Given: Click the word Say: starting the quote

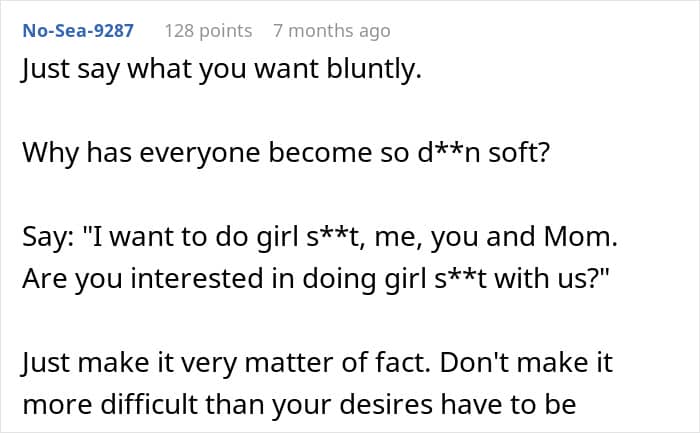Looking at the screenshot, I should coord(49,237).
